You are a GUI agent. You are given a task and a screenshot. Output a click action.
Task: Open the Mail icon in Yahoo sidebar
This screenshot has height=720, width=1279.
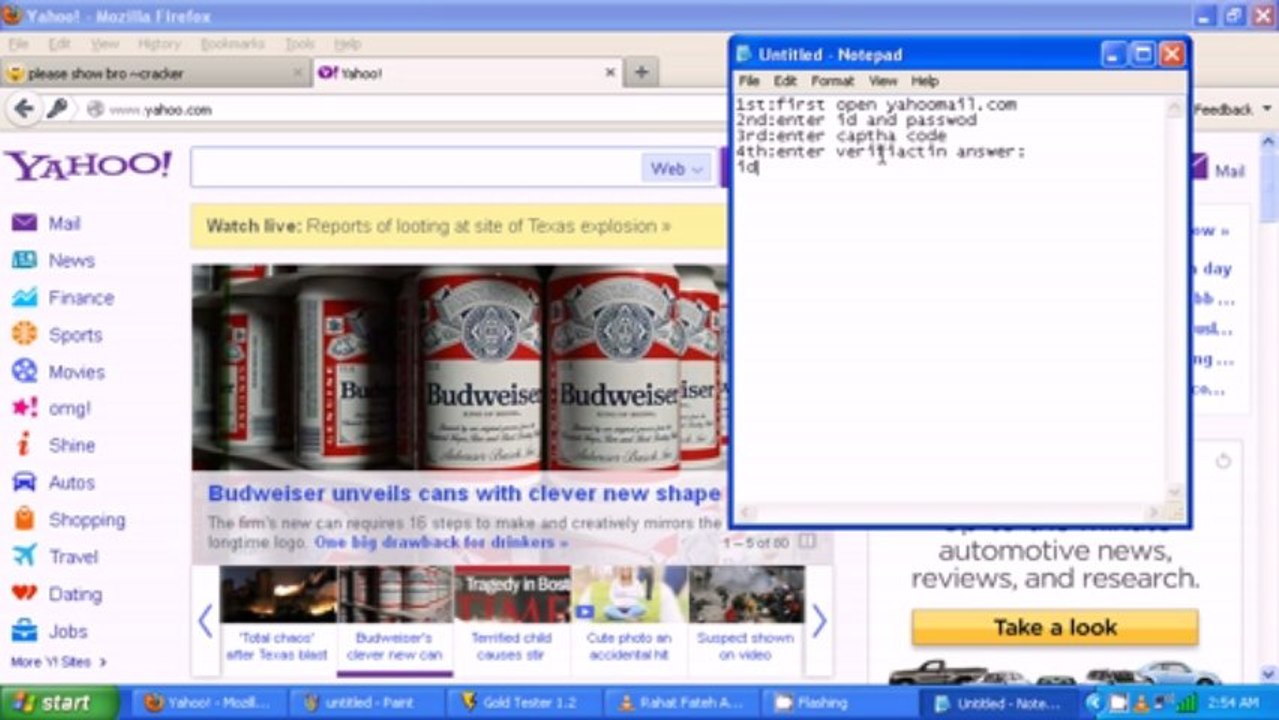(x=24, y=223)
